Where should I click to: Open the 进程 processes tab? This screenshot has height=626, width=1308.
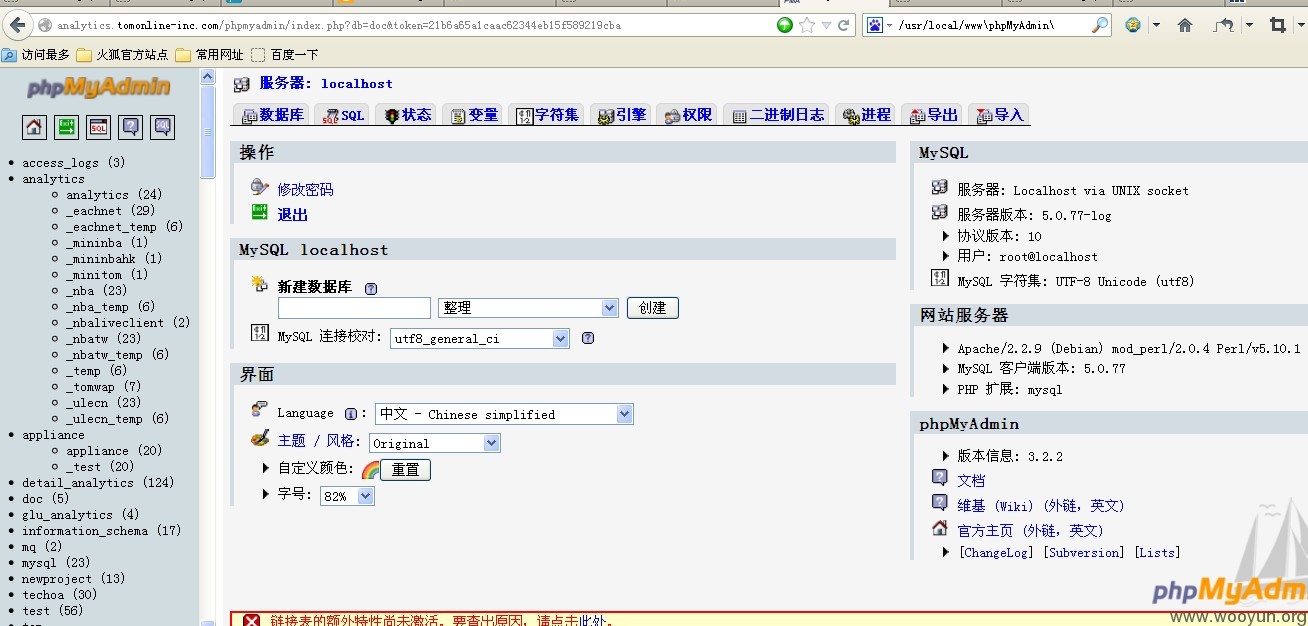(x=866, y=115)
